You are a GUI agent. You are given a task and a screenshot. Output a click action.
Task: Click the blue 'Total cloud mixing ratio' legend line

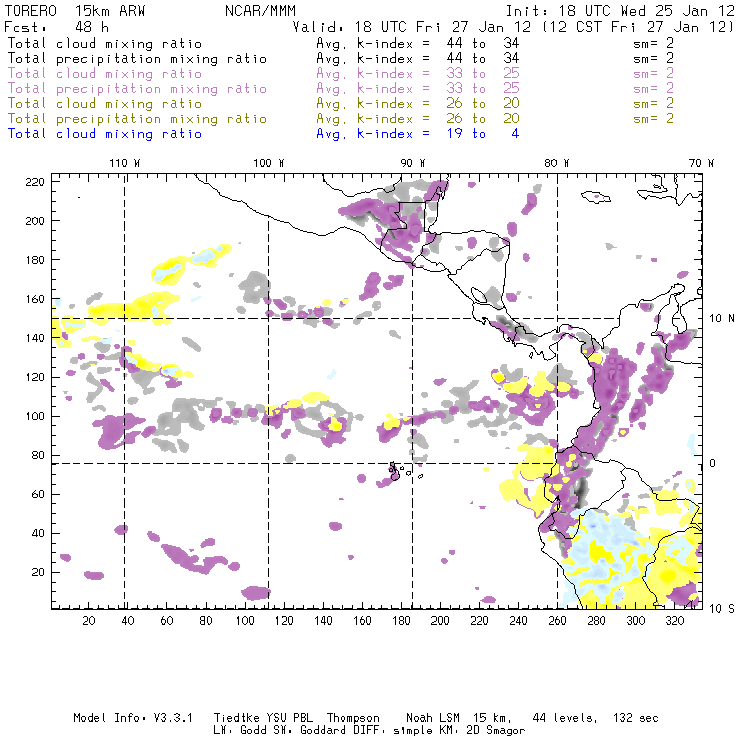105,134
